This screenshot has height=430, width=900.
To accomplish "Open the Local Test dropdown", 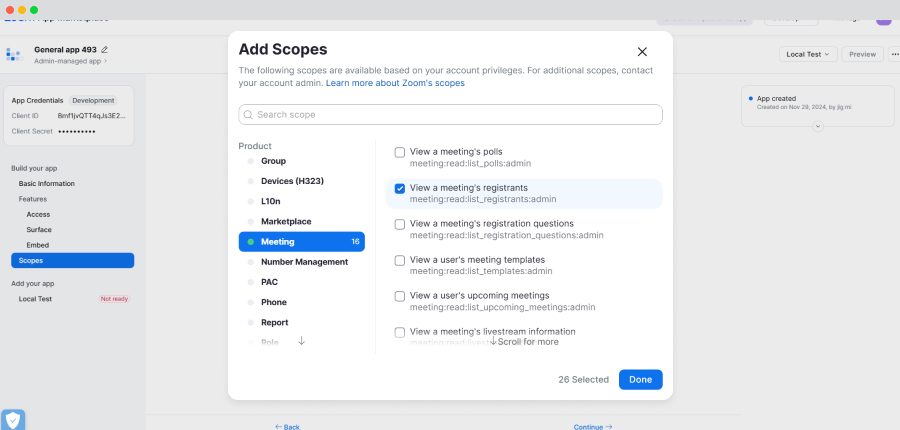I will coord(808,54).
